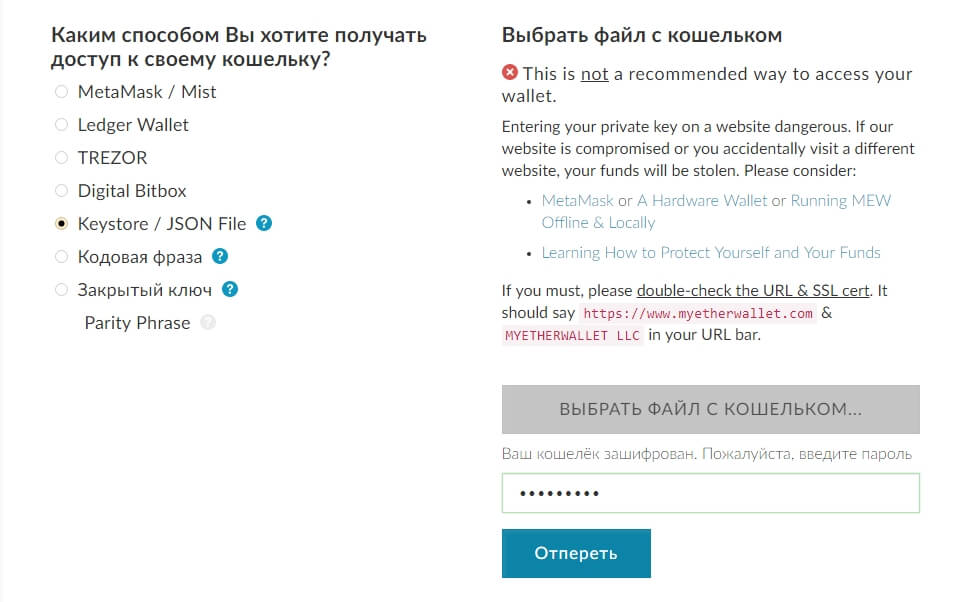Viewport: 973px width, 602px height.
Task: Click ВЫБРАТЬ ФАЙЛ С КОШЕЛЬКОМ button
Action: pos(711,410)
